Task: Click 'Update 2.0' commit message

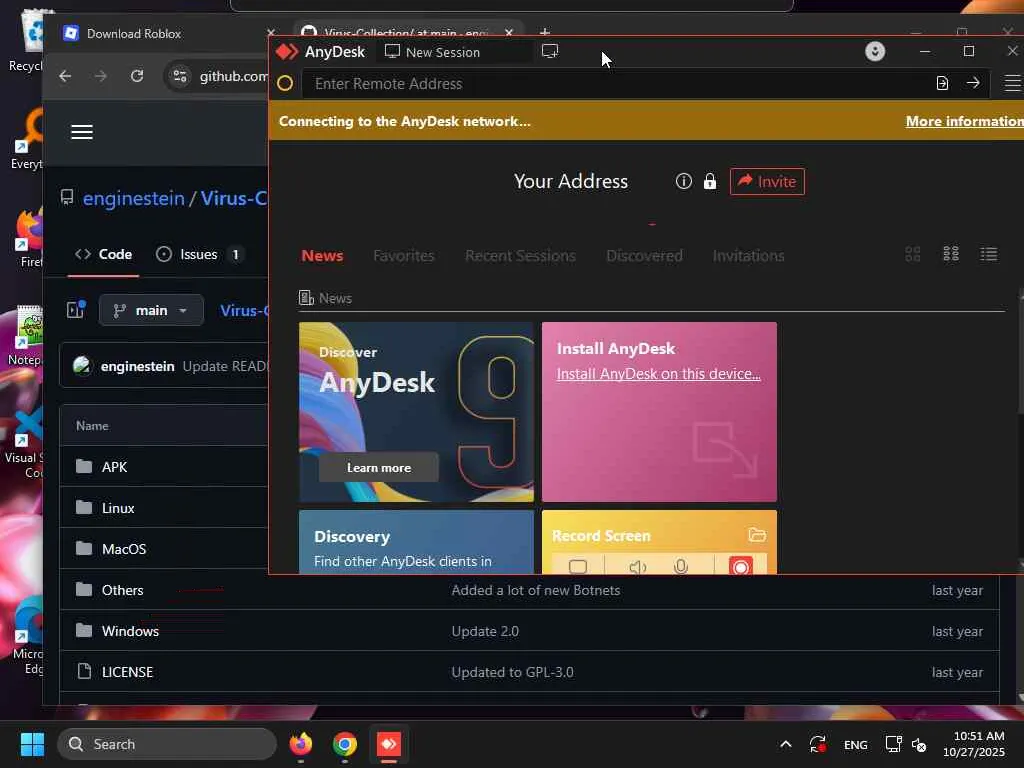Action: pos(485,632)
